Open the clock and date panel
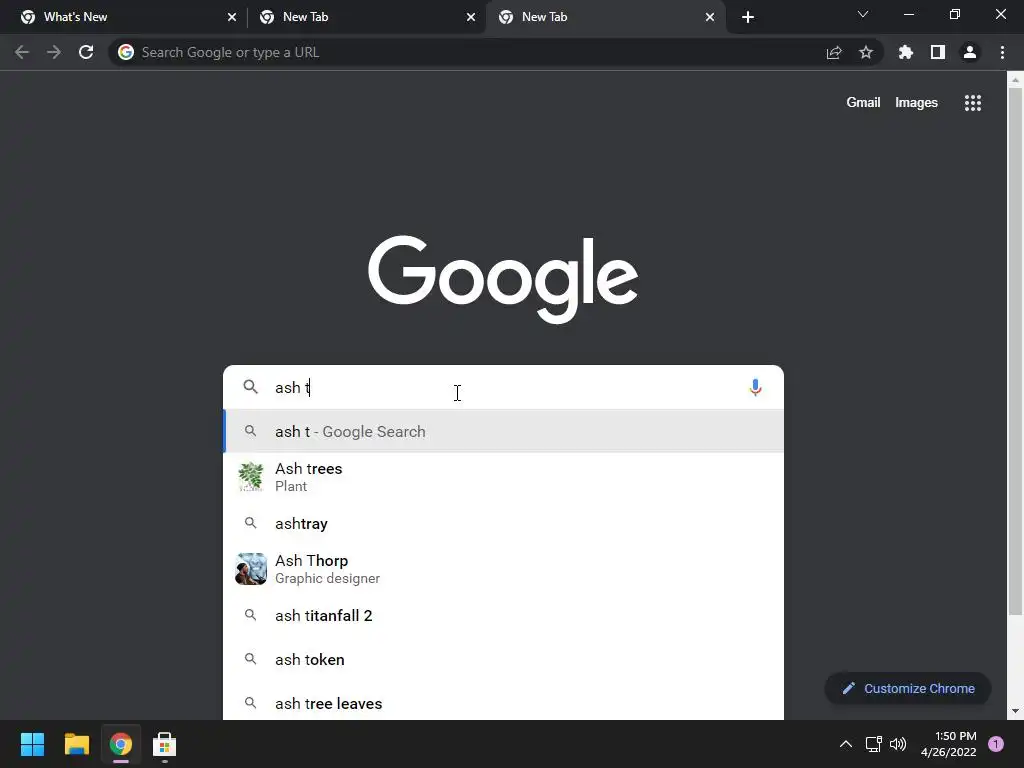Screen dimensions: 1024x768 [x=948, y=744]
